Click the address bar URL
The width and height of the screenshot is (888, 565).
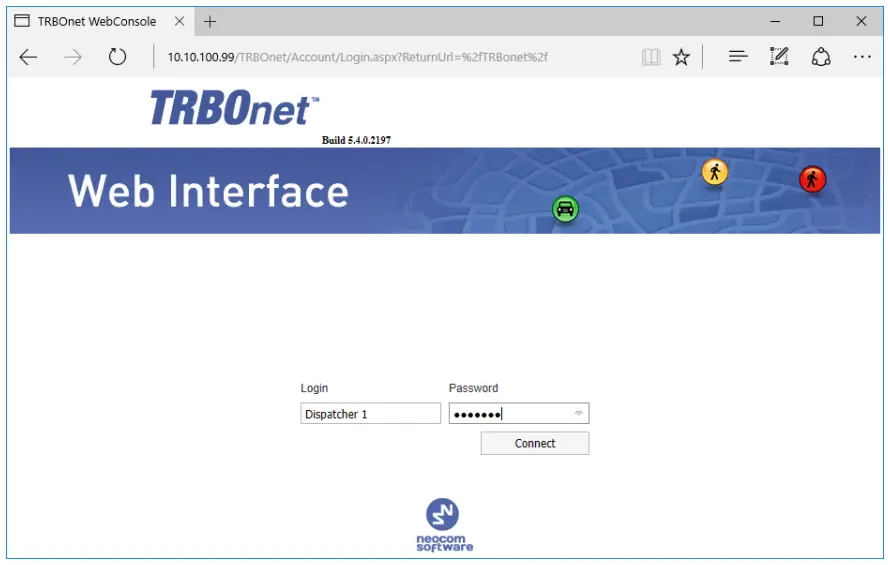pos(357,57)
